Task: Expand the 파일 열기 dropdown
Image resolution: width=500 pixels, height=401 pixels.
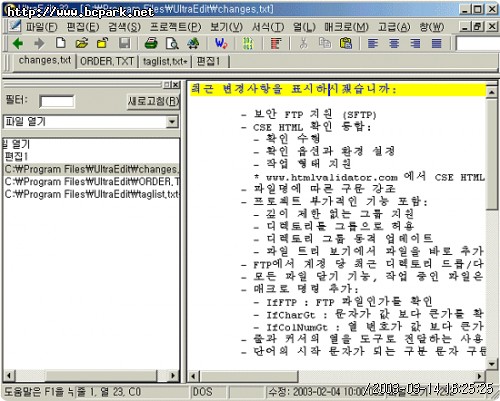Action: 172,122
